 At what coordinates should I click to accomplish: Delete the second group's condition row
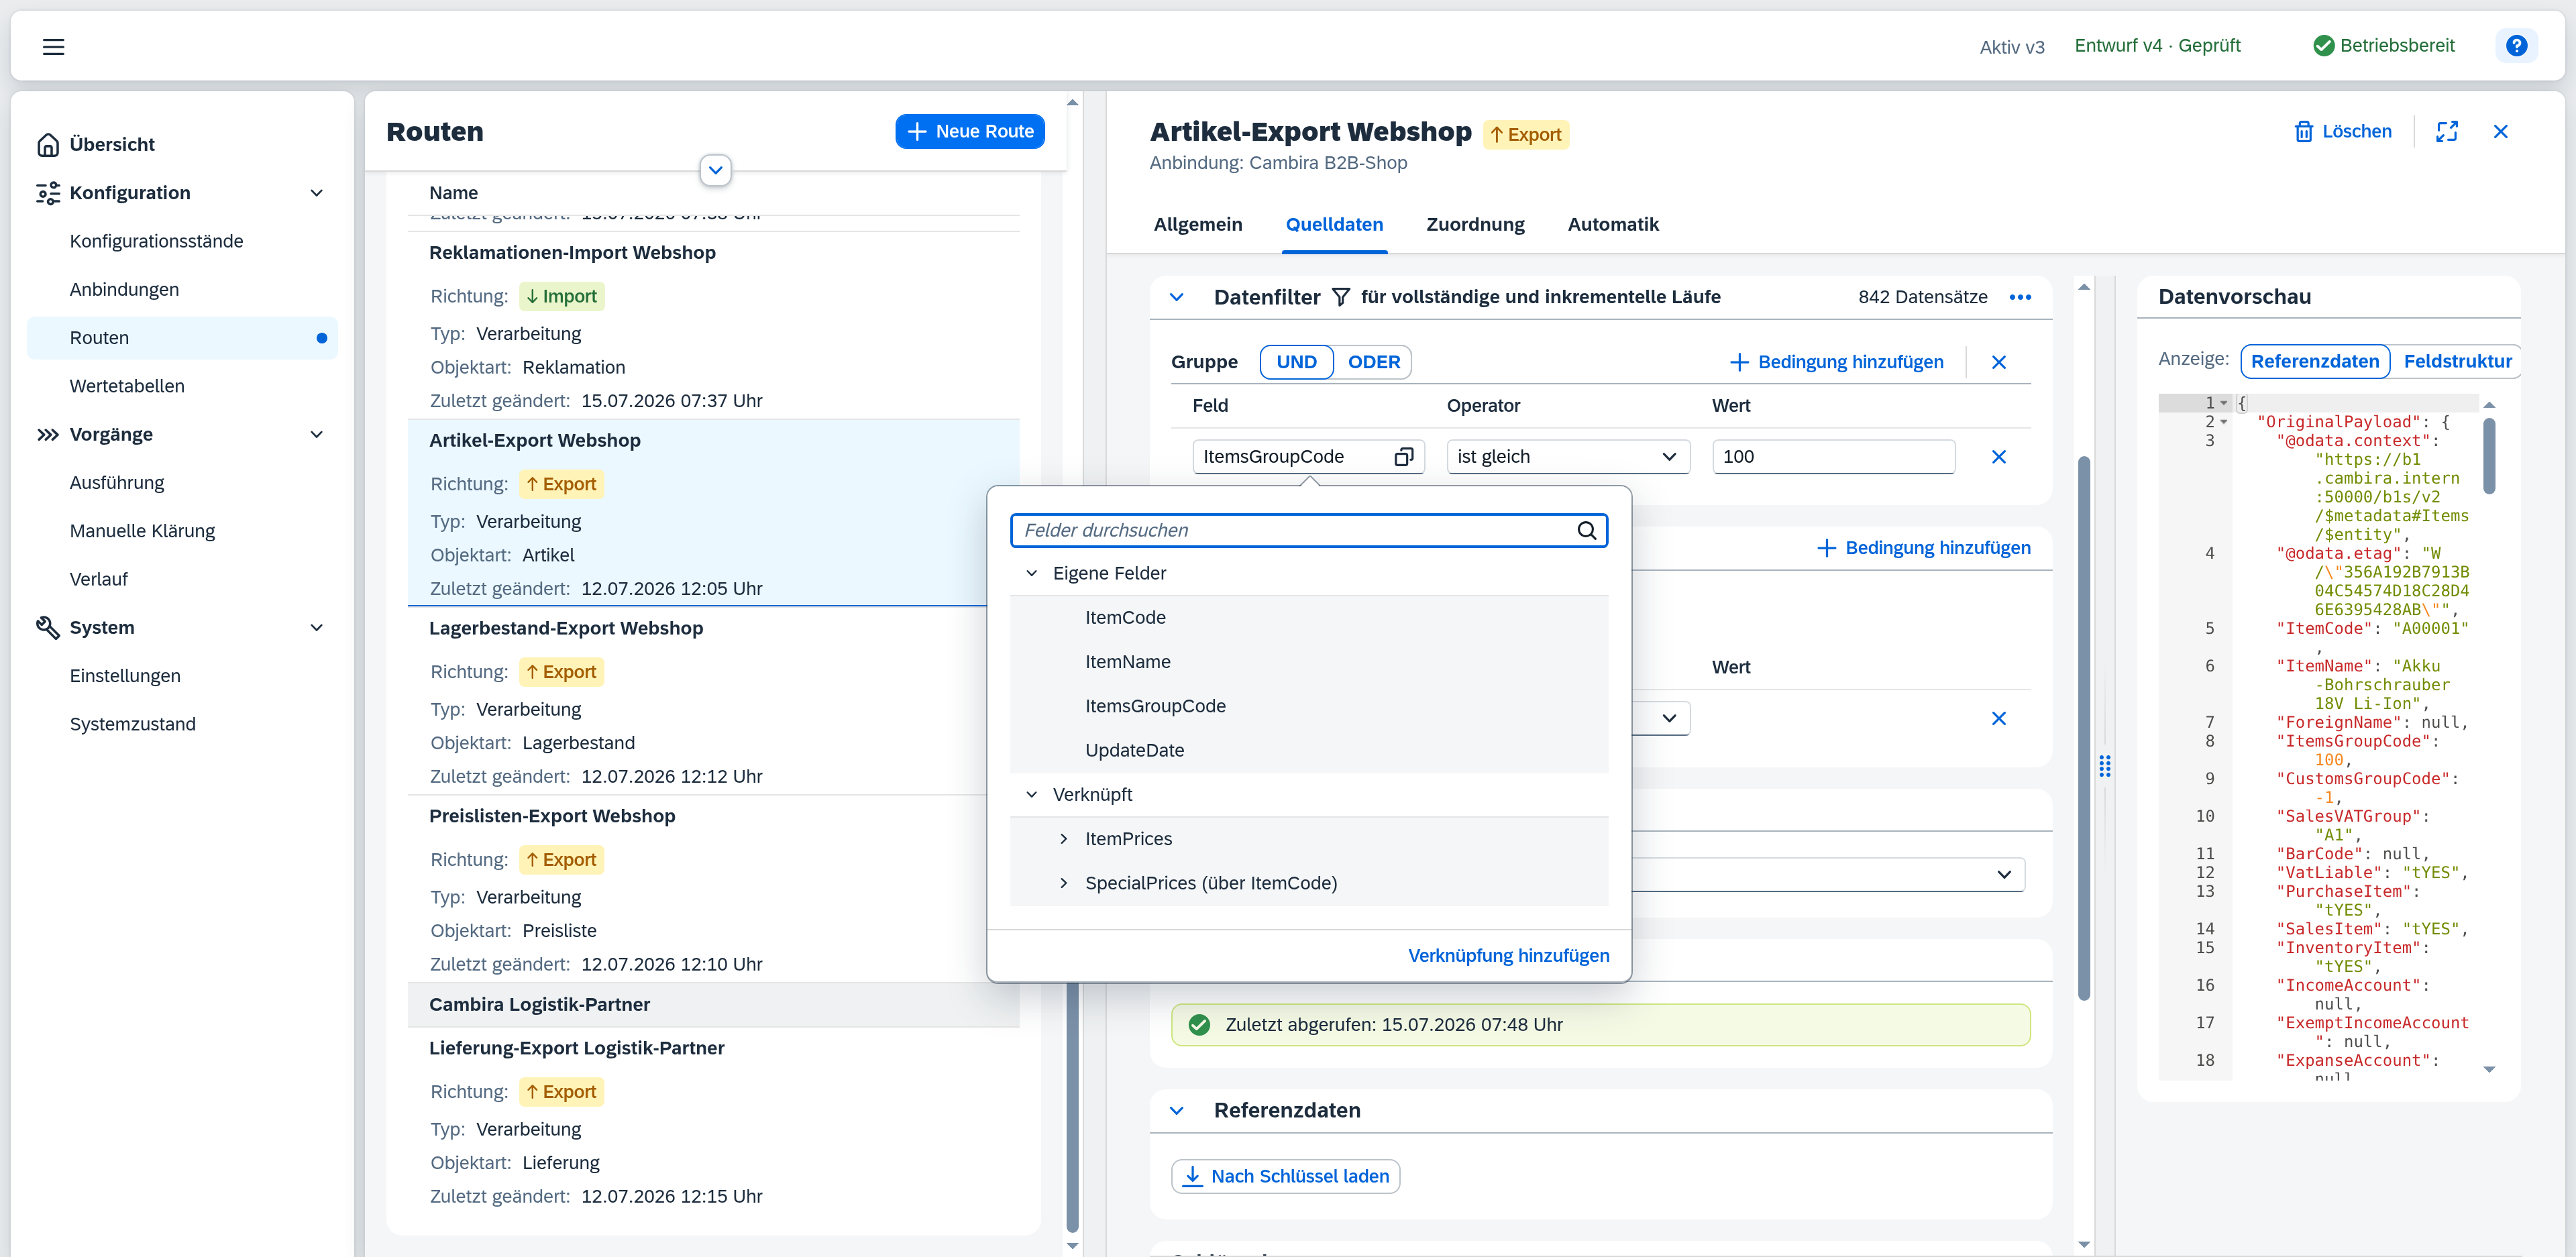1998,719
